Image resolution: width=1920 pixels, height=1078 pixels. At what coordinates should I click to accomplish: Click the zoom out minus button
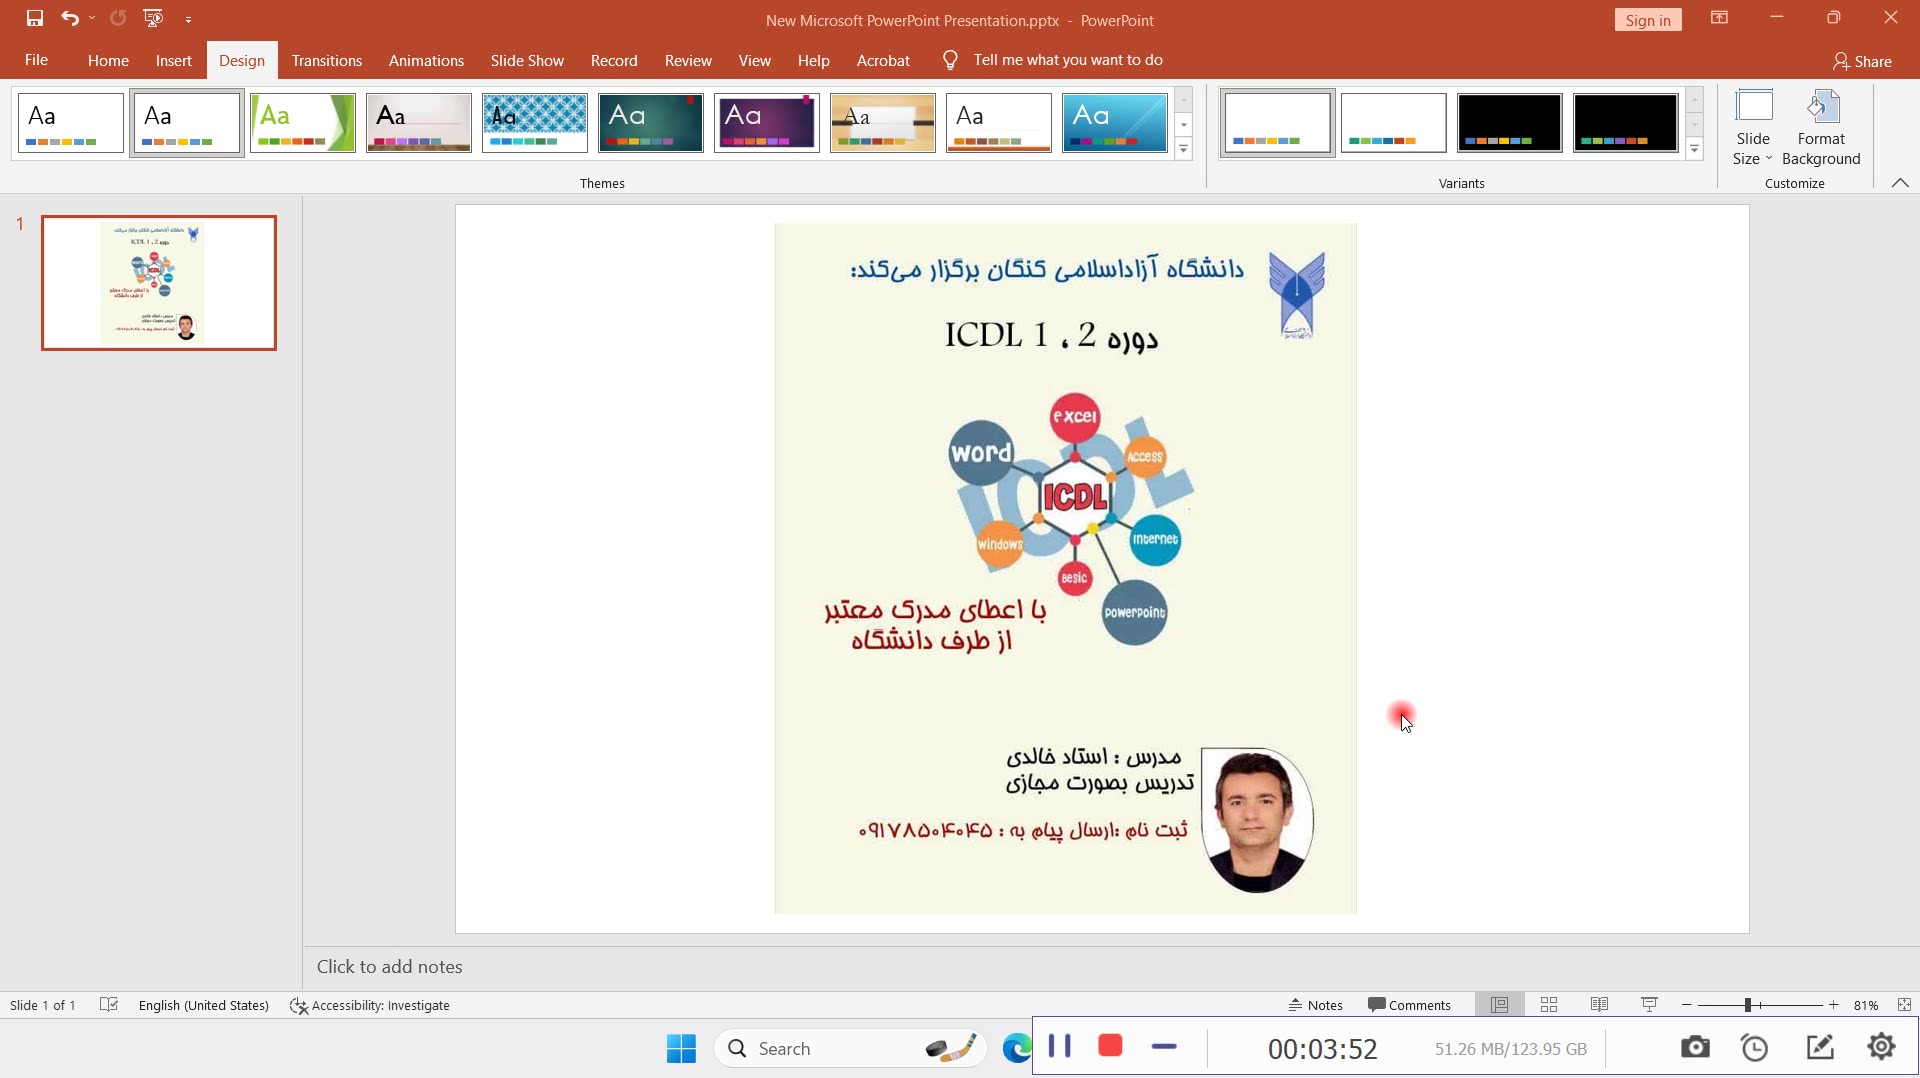click(x=1687, y=1005)
